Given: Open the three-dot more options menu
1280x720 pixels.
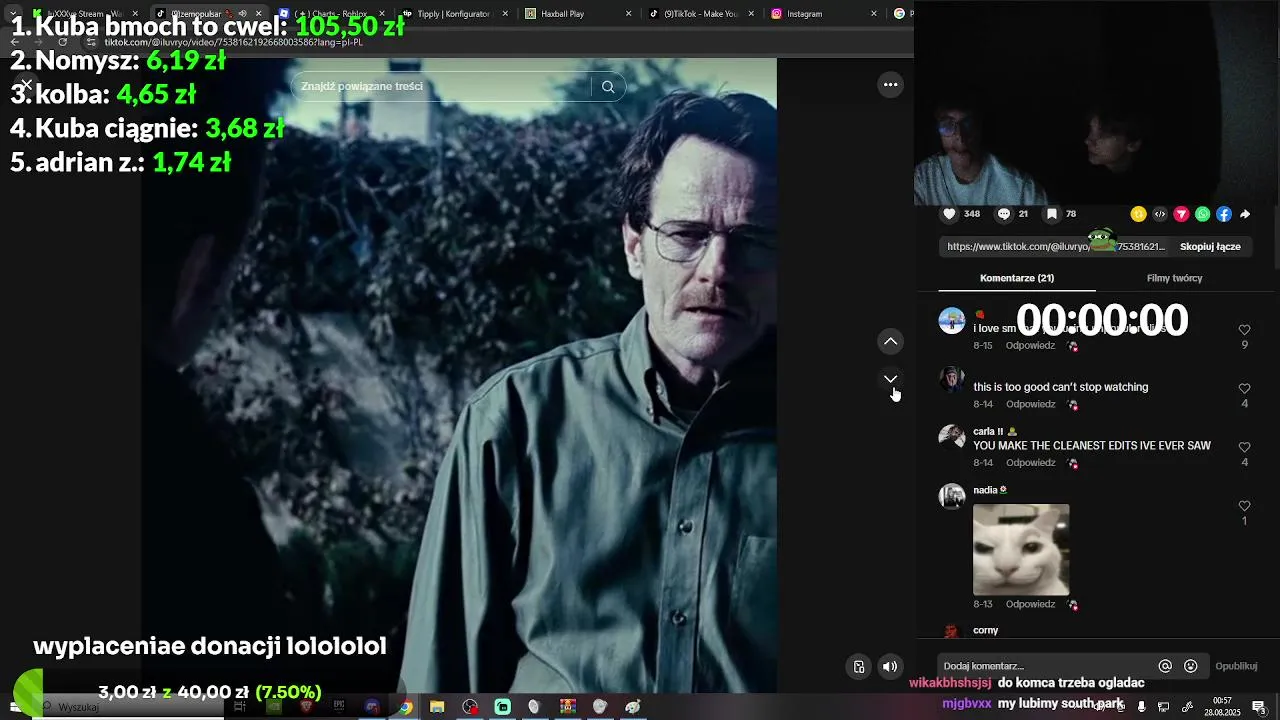Looking at the screenshot, I should 890,85.
